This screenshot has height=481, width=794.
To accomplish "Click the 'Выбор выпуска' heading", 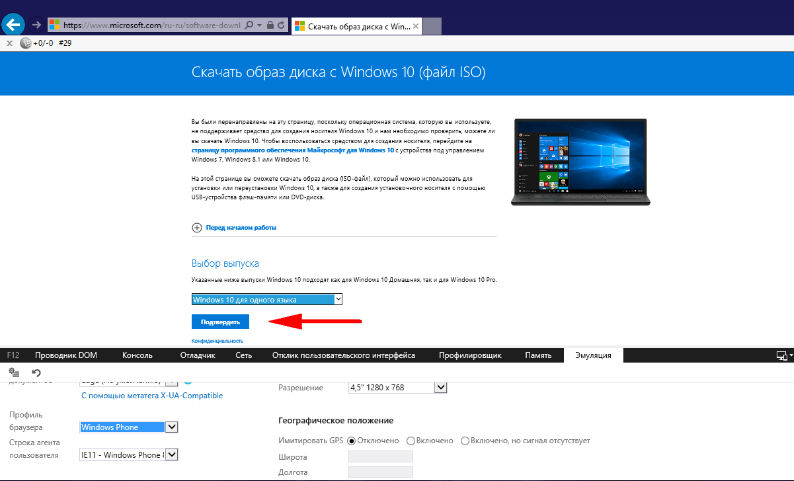I will coord(225,263).
